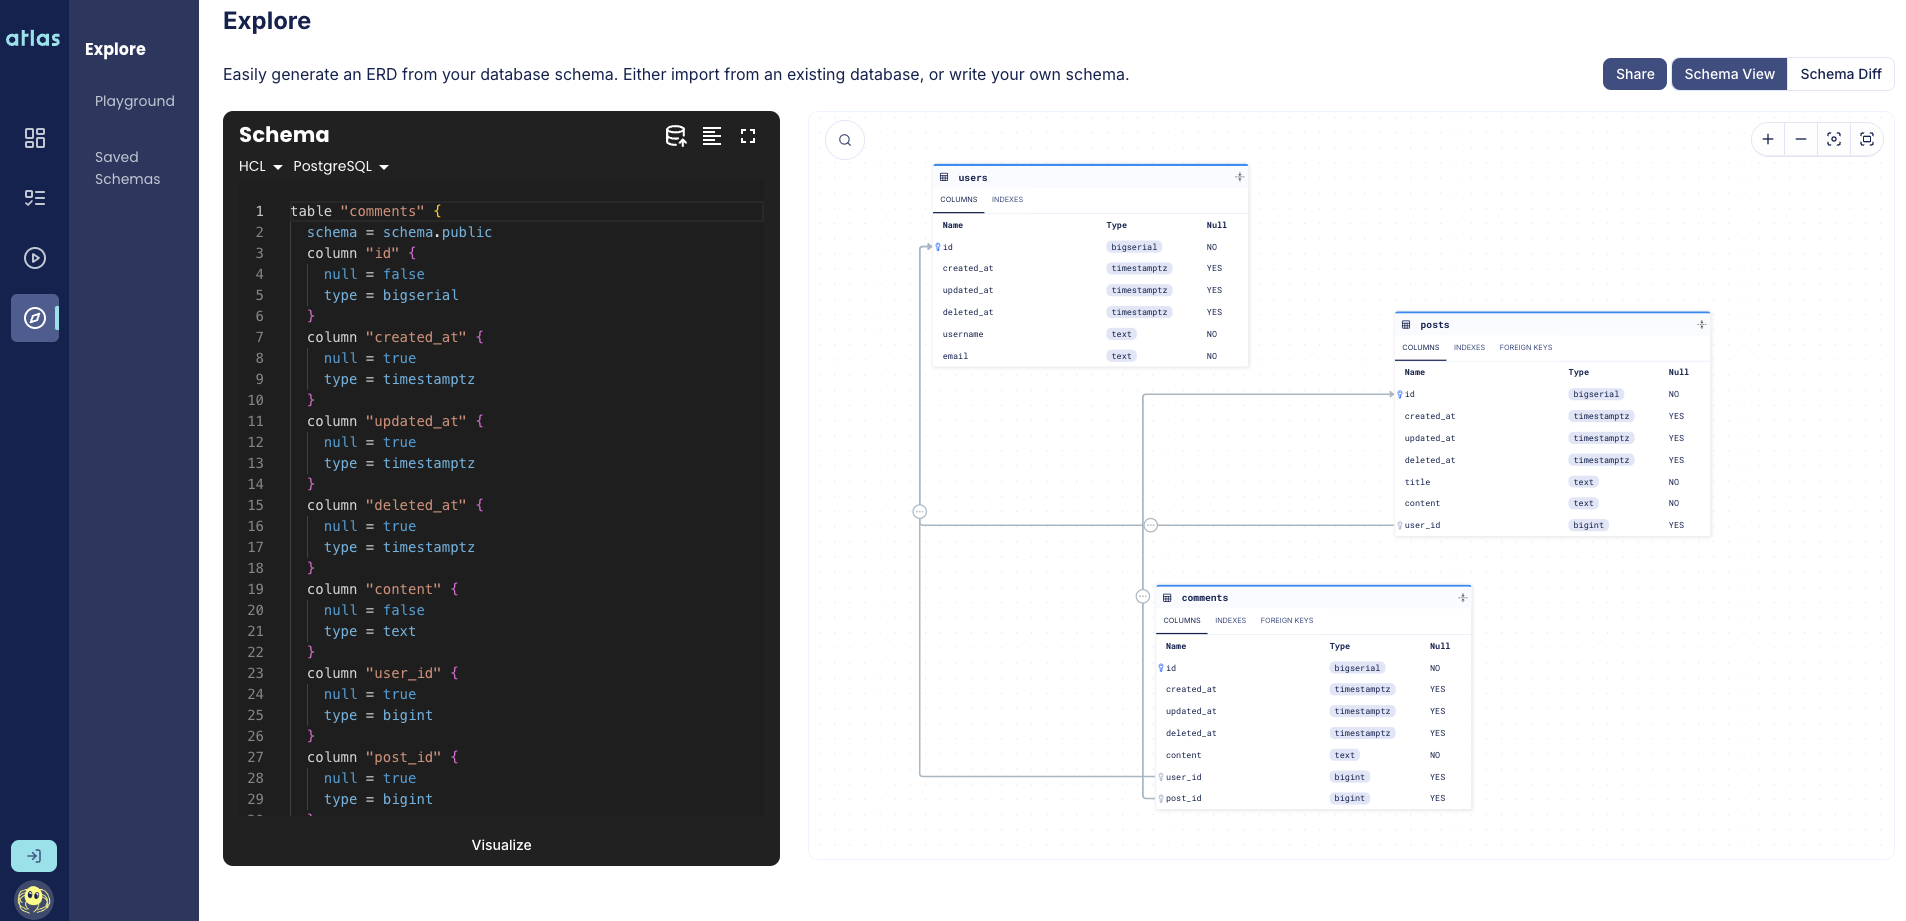Open the search icon on the canvas
Screen dimensions: 1906x921
845,139
